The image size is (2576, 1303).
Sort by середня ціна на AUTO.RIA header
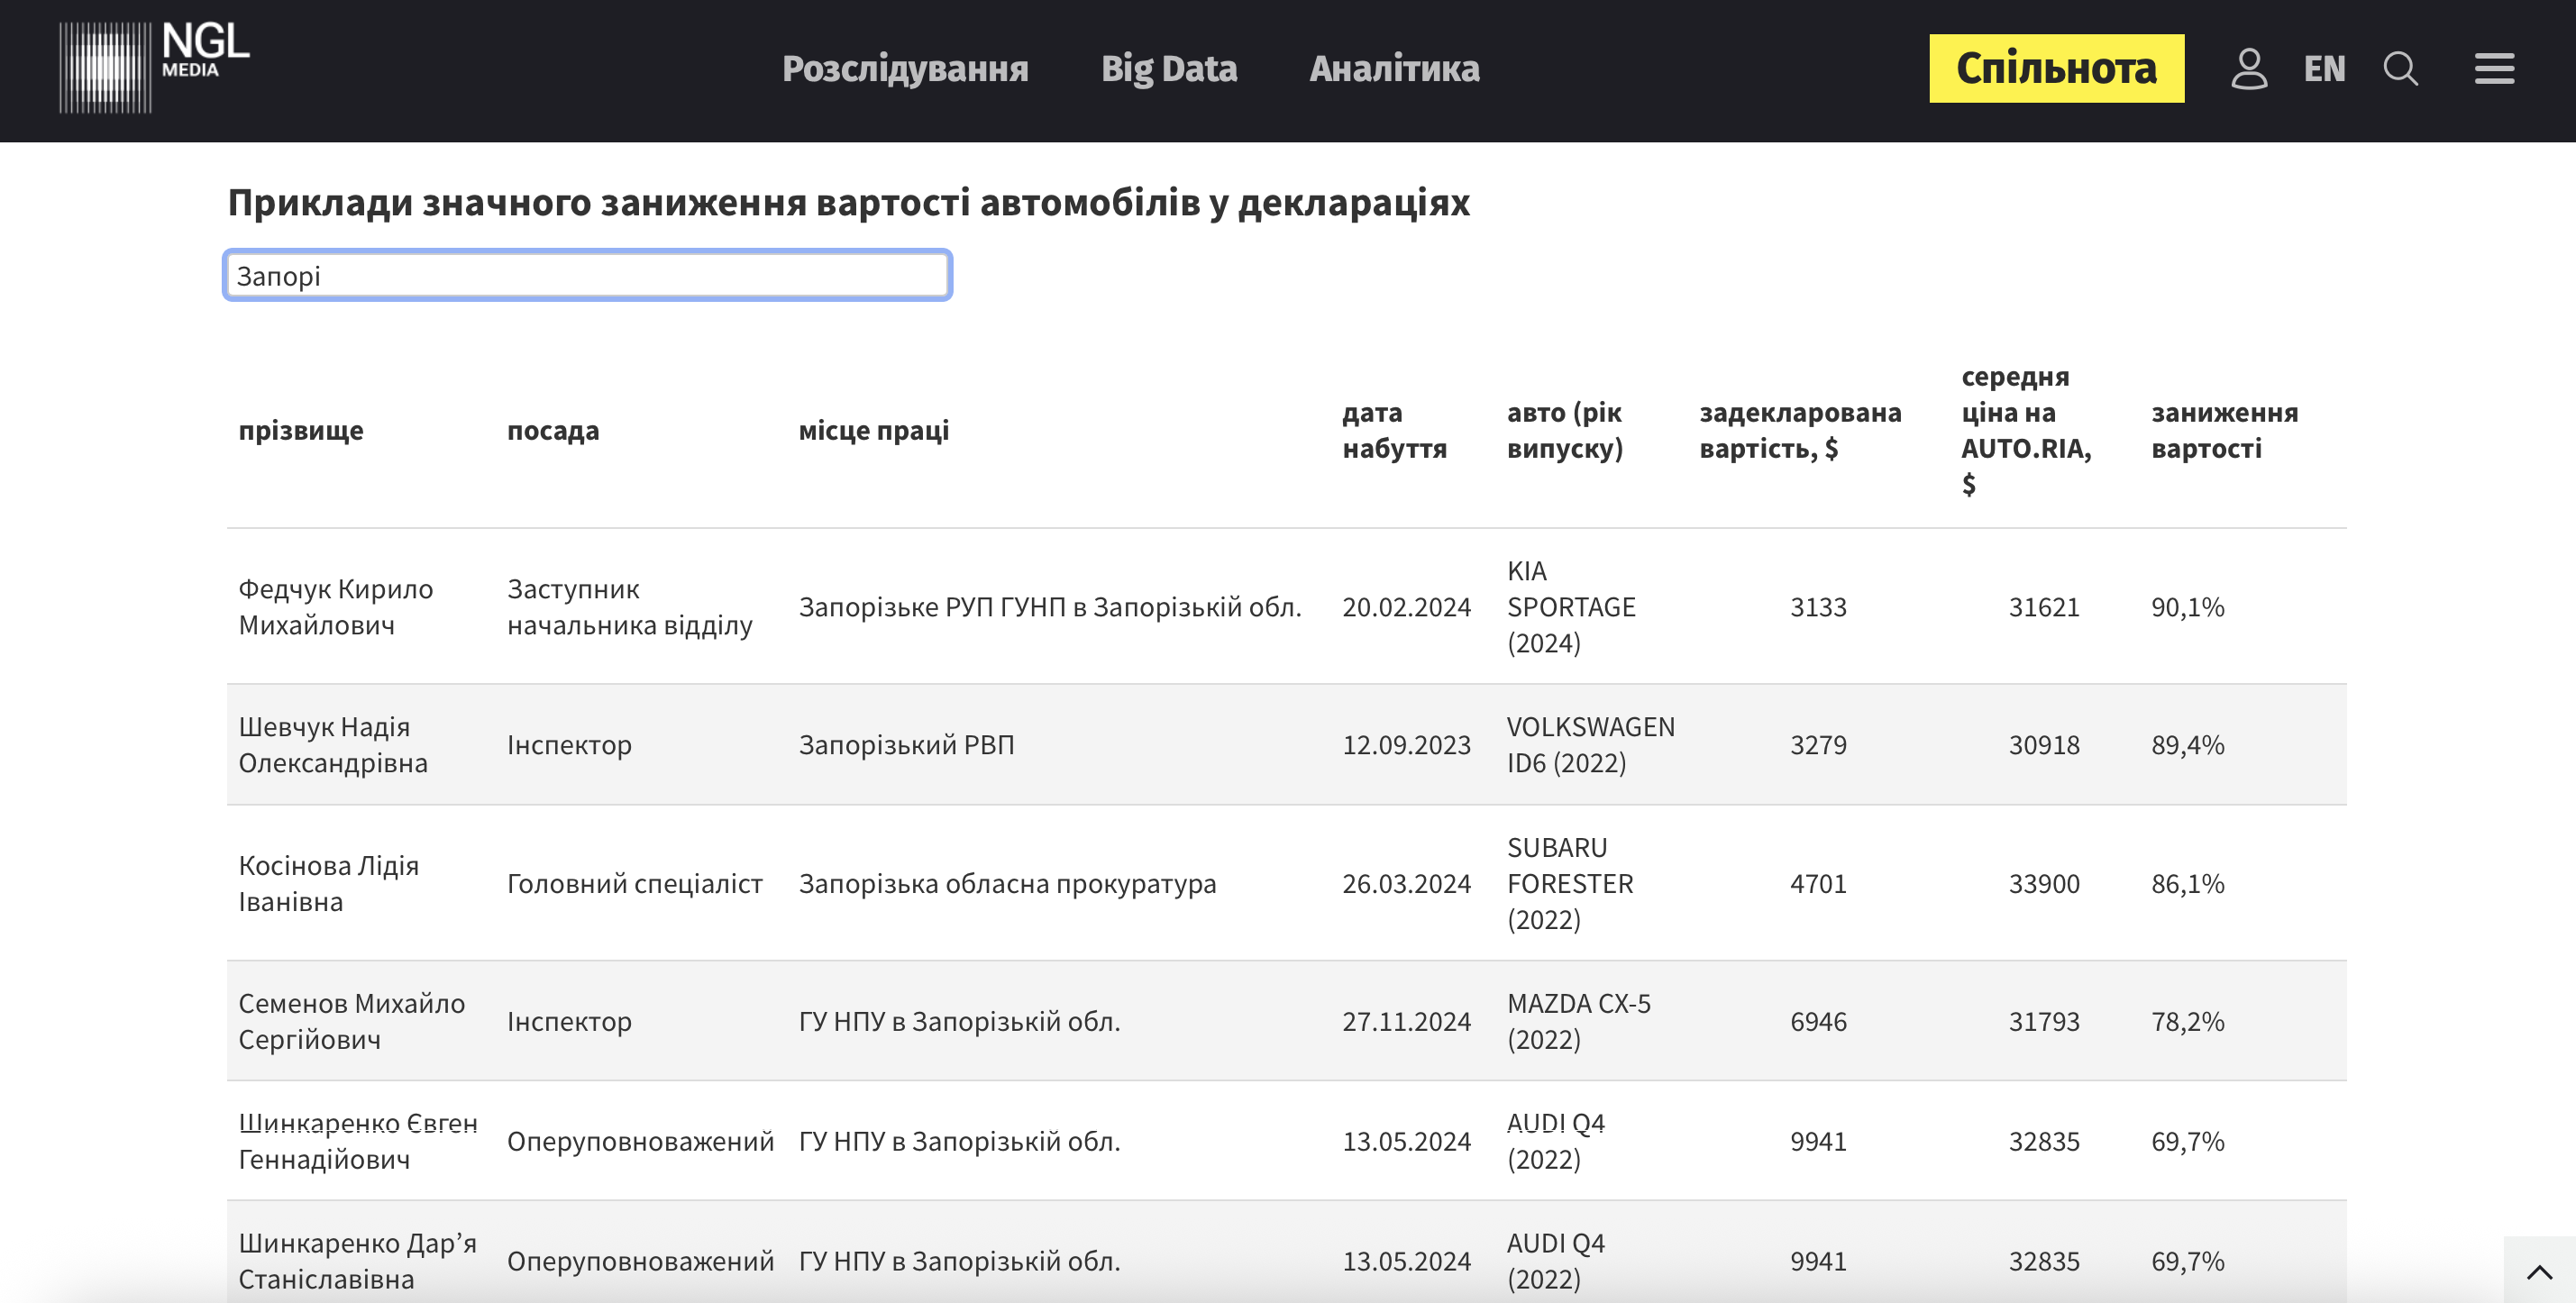pos(2025,430)
